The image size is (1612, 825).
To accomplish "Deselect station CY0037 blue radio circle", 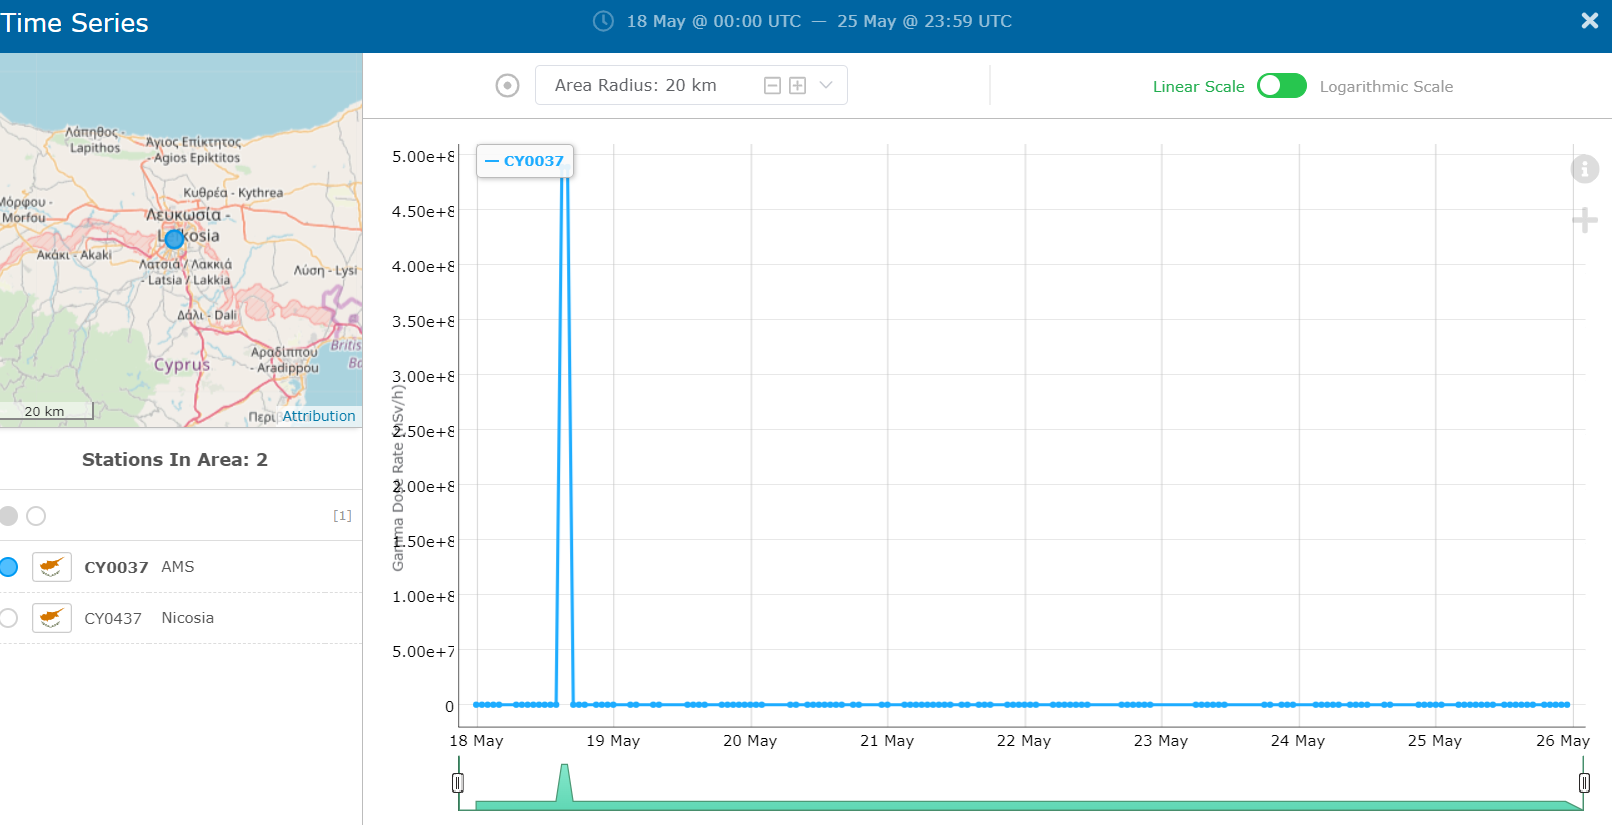I will tap(9, 567).
